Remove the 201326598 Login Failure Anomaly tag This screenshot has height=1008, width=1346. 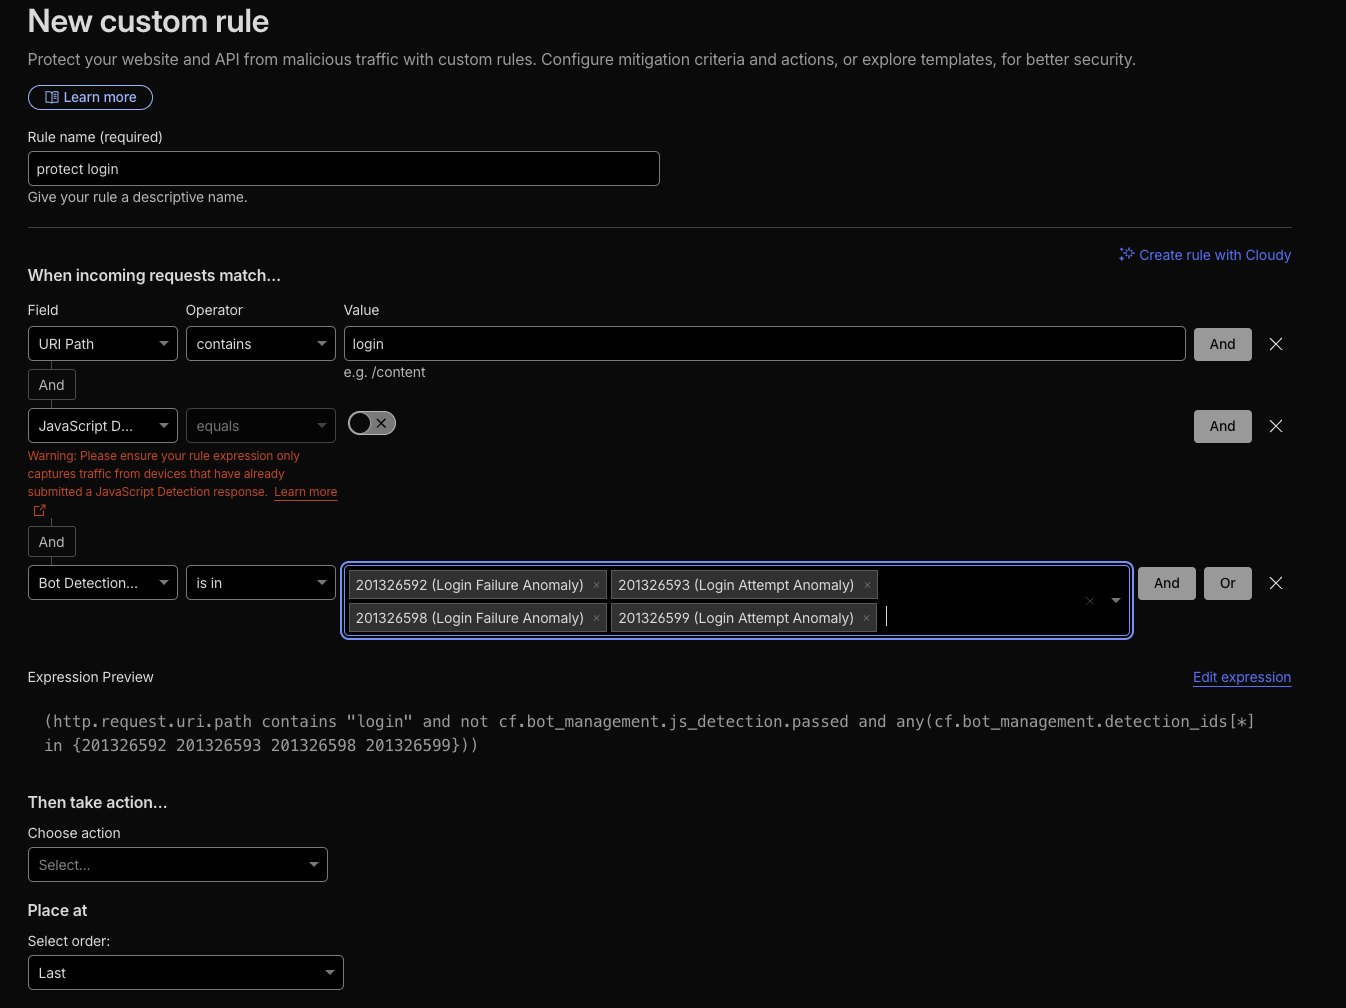tap(595, 617)
